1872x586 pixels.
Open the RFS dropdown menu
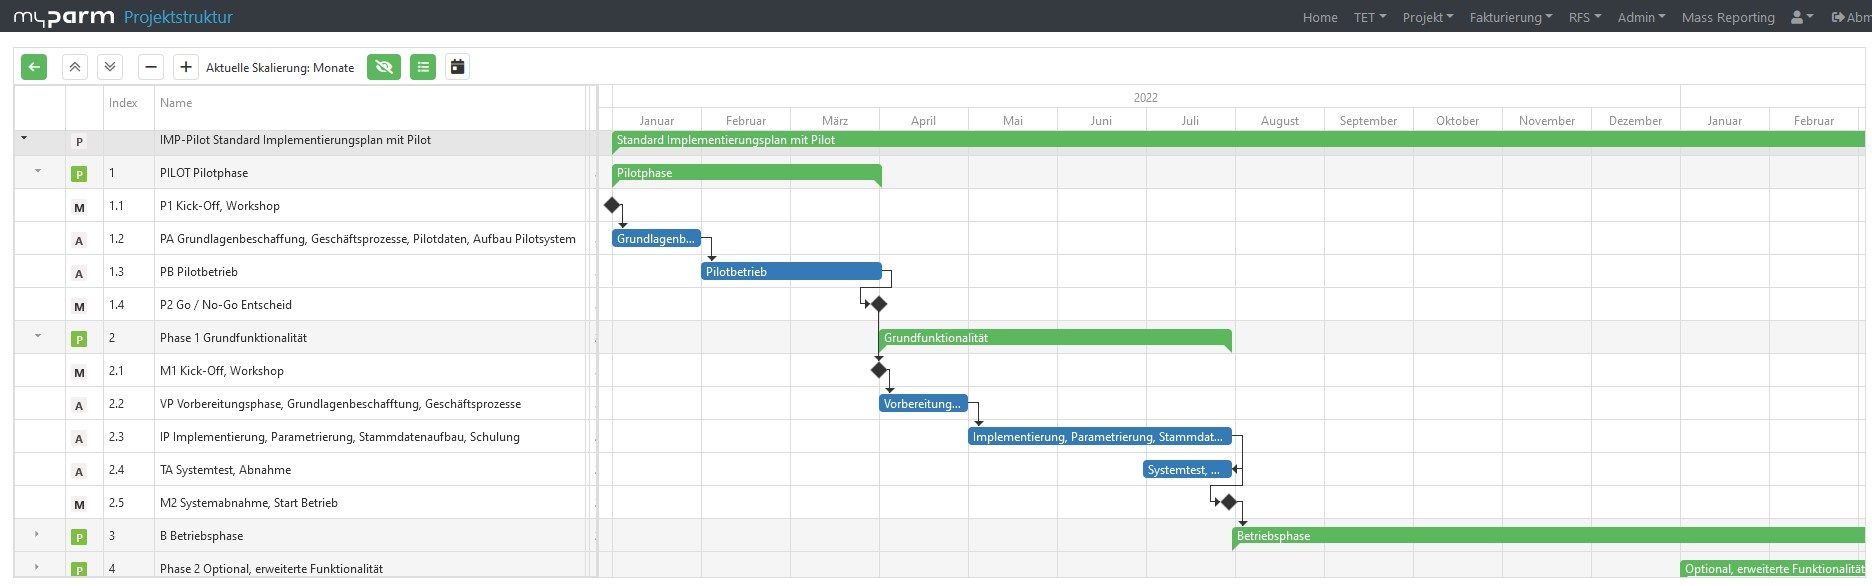[1585, 17]
